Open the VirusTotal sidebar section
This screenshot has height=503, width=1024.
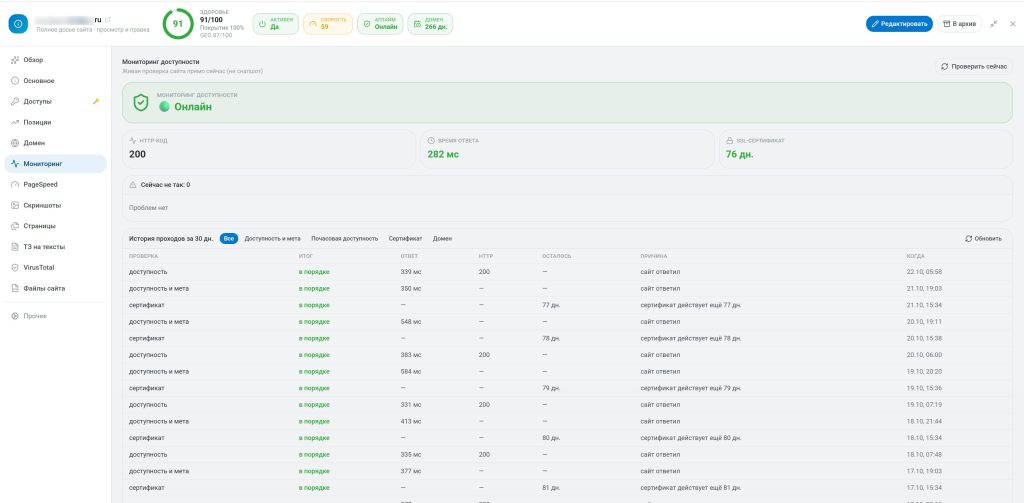(x=56, y=268)
